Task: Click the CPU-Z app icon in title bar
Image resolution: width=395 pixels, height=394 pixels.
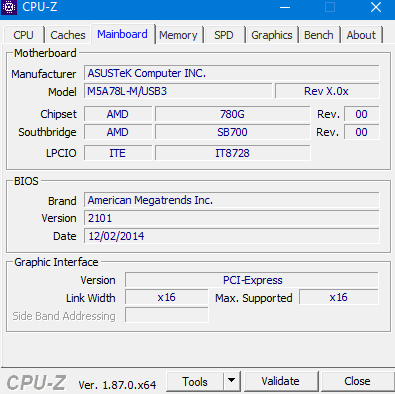Action: [x=9, y=7]
